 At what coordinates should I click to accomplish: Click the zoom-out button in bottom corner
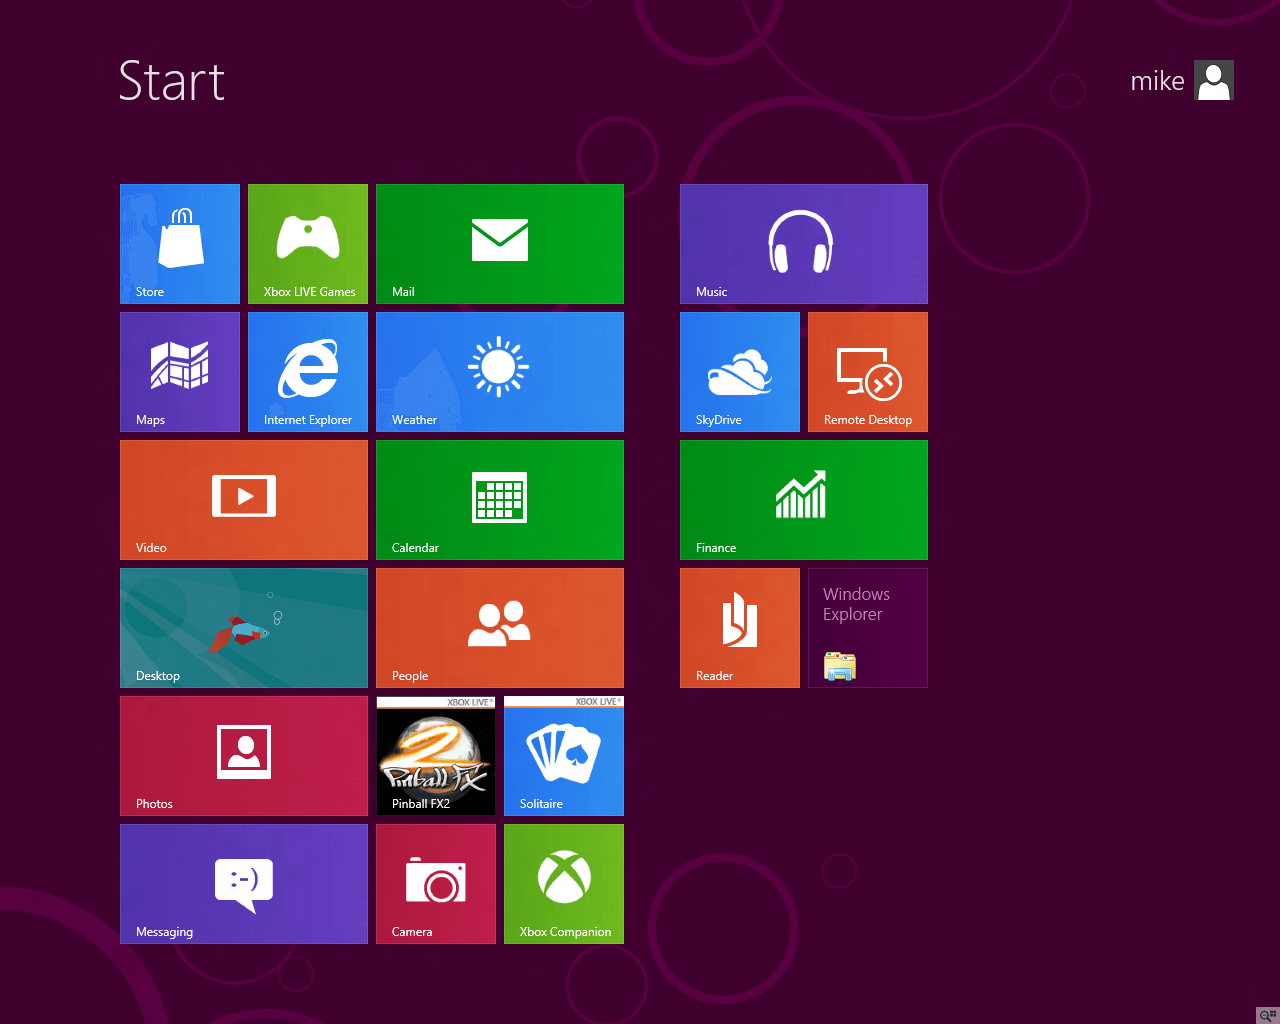coord(1268,1015)
